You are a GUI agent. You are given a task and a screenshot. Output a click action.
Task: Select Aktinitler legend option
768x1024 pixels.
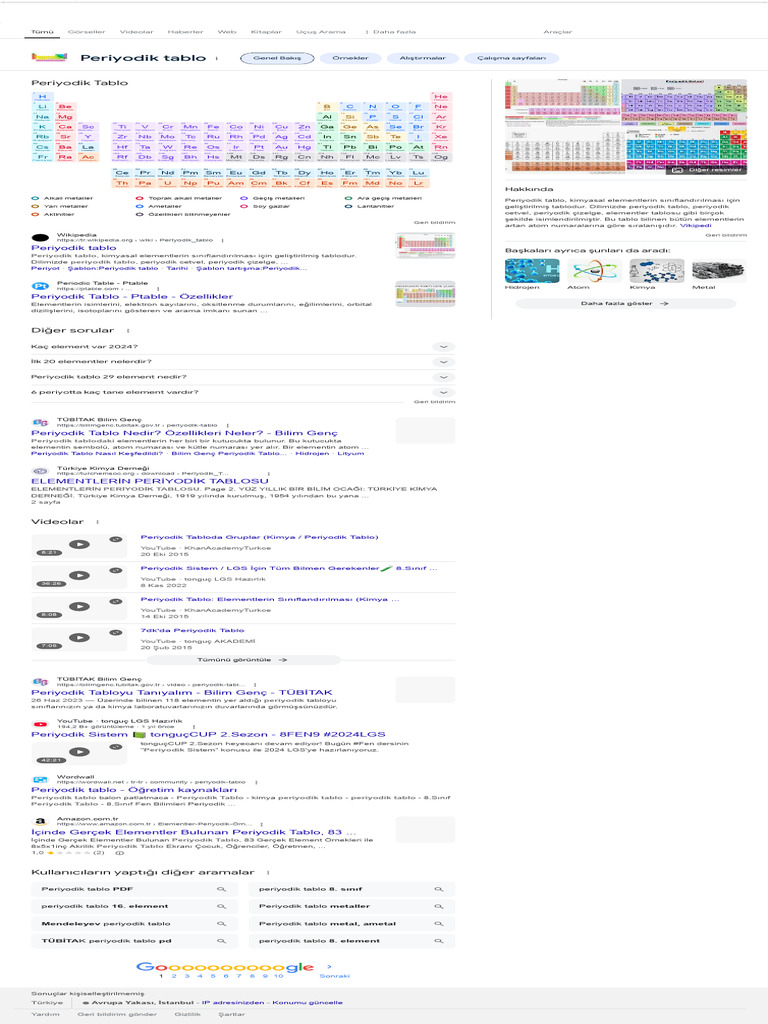[x=53, y=214]
